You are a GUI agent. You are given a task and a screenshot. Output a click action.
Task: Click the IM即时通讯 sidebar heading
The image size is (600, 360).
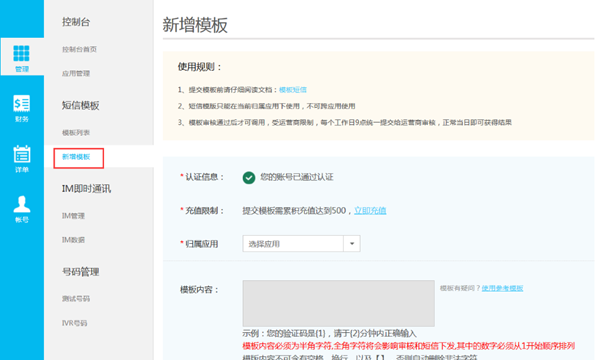click(x=86, y=189)
